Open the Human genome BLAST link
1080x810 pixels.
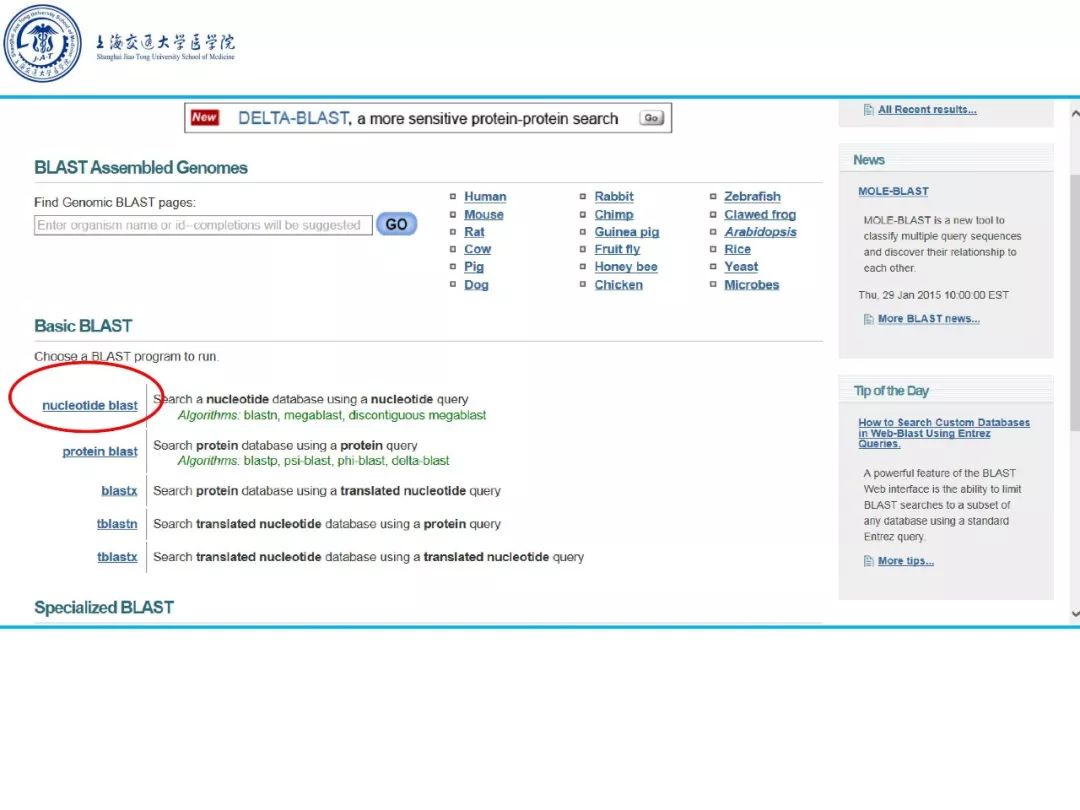pyautogui.click(x=485, y=197)
